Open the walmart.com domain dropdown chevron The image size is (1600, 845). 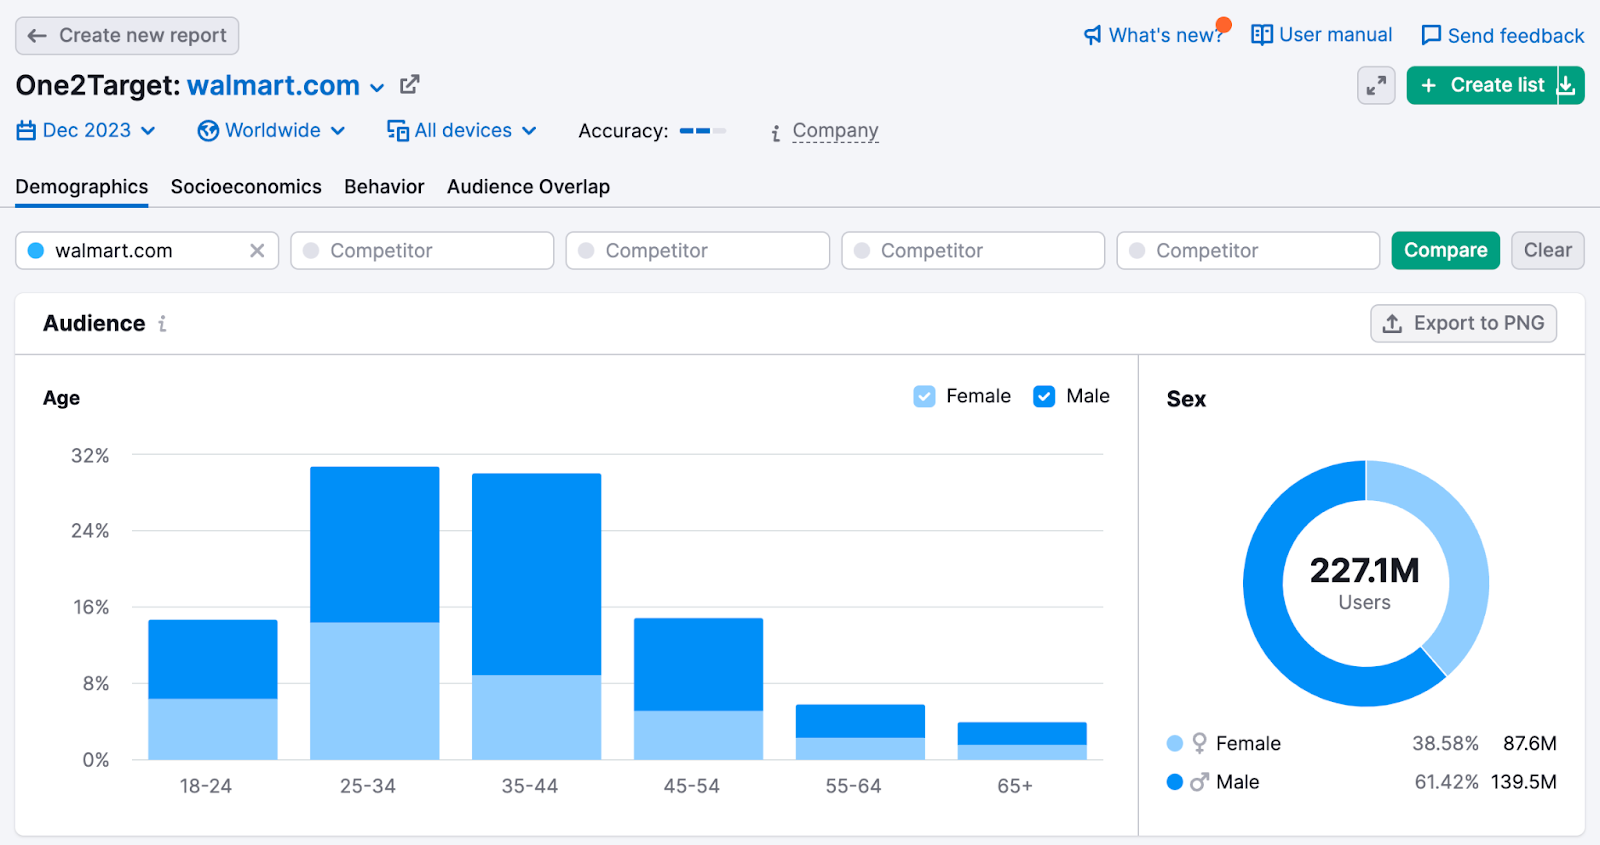click(x=377, y=88)
